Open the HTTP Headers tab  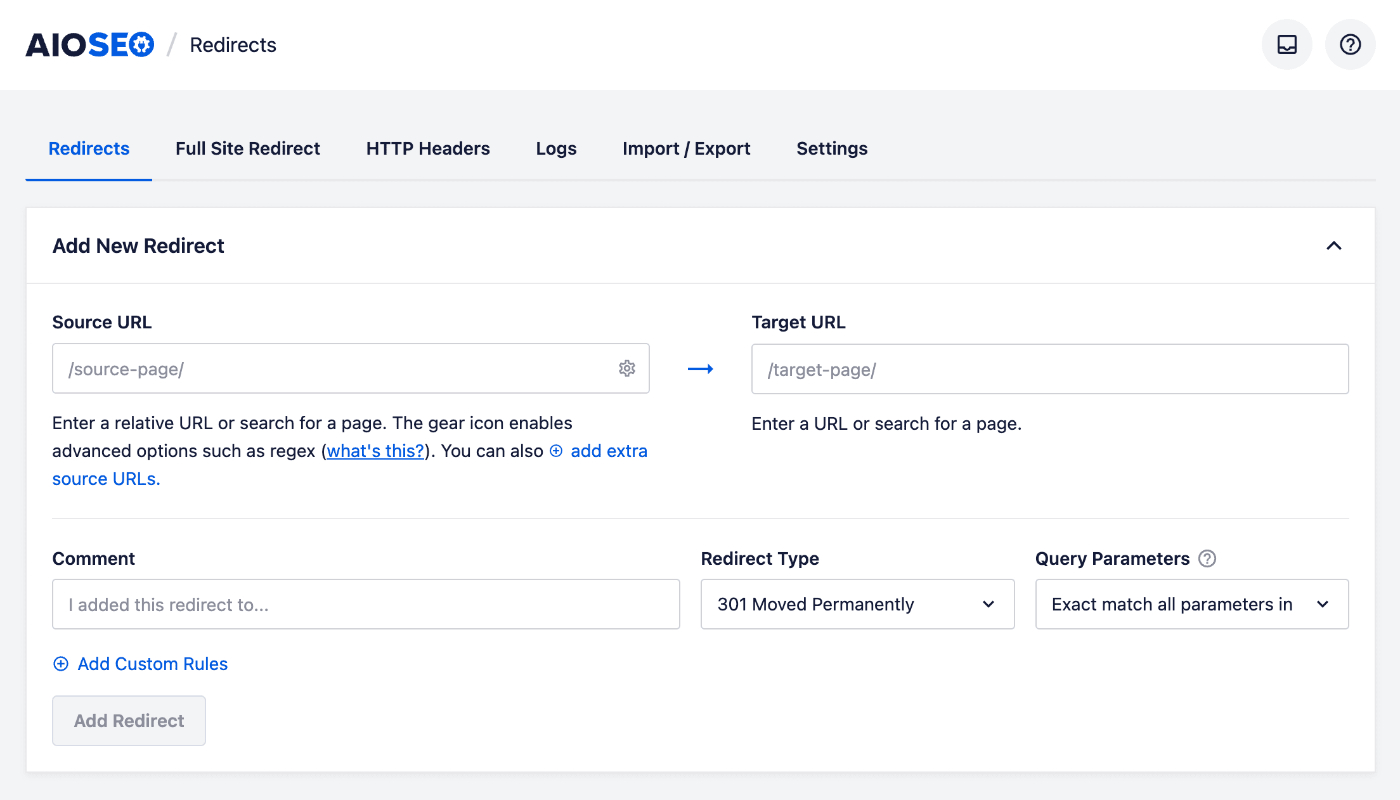(428, 148)
